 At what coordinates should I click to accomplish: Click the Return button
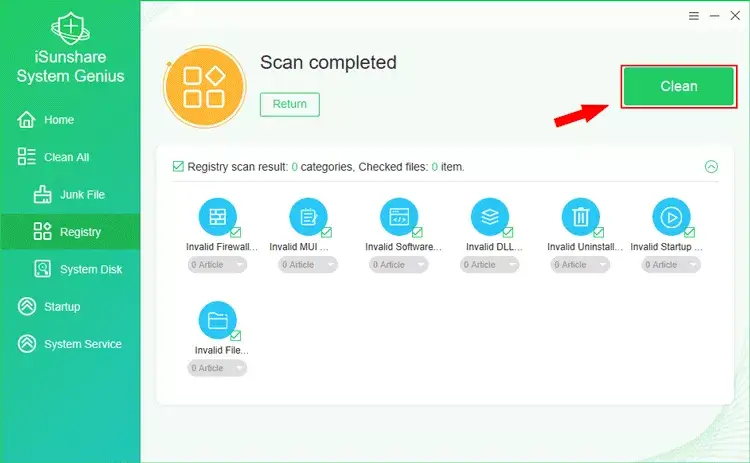pos(290,104)
